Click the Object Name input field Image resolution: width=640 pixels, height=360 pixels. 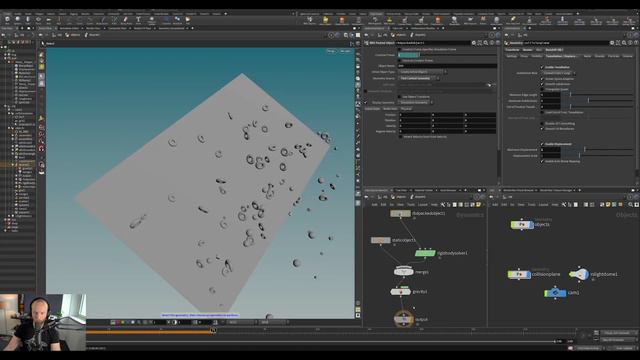tap(447, 66)
